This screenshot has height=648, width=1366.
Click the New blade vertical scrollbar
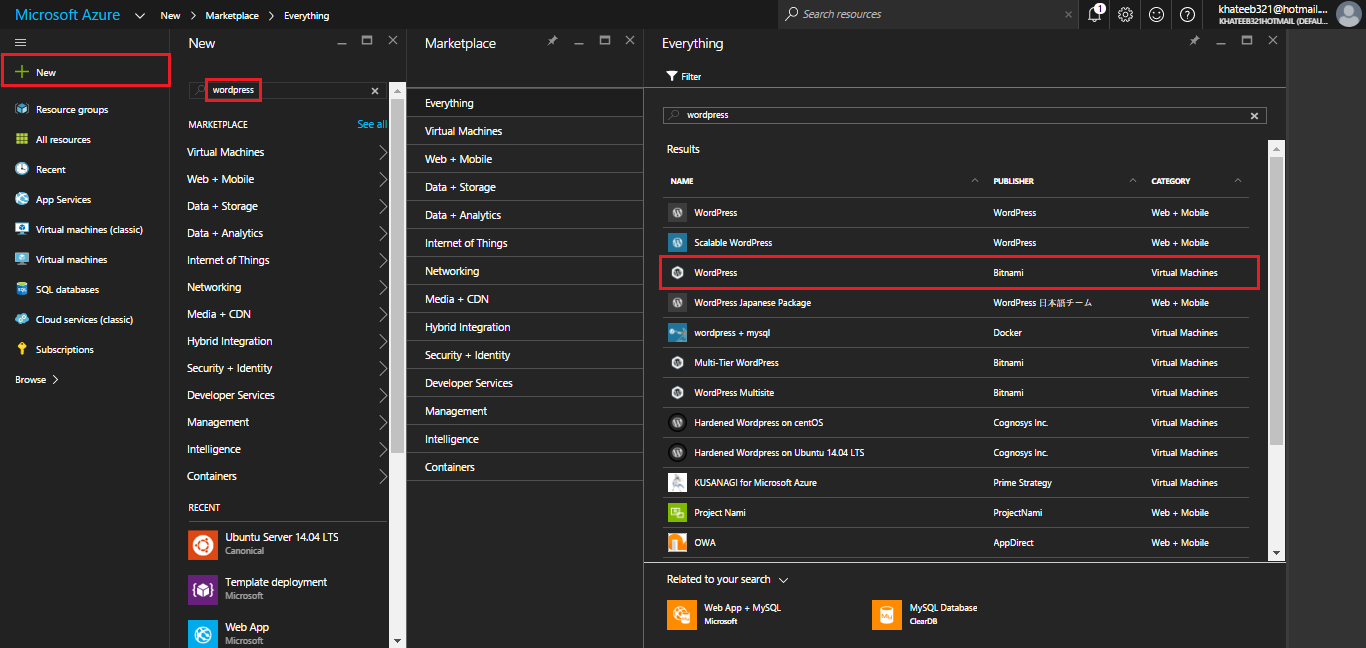click(x=397, y=275)
